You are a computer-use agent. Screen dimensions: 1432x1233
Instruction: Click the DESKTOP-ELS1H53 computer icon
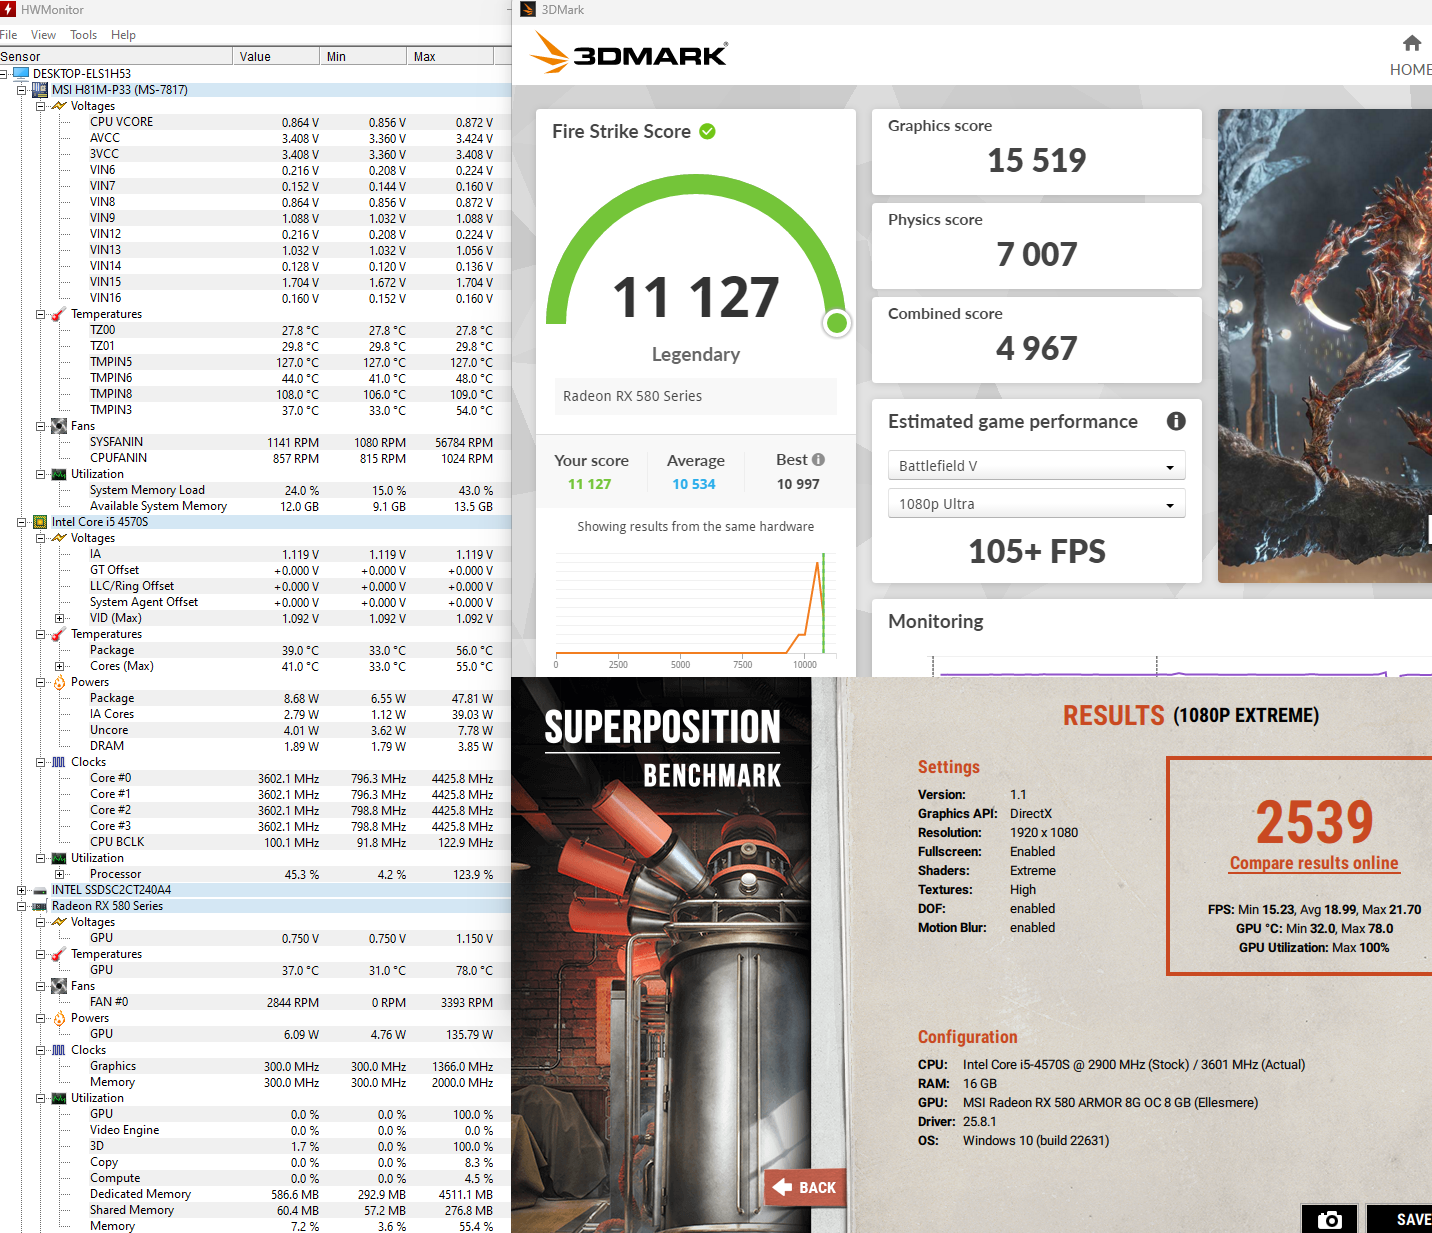(21, 74)
